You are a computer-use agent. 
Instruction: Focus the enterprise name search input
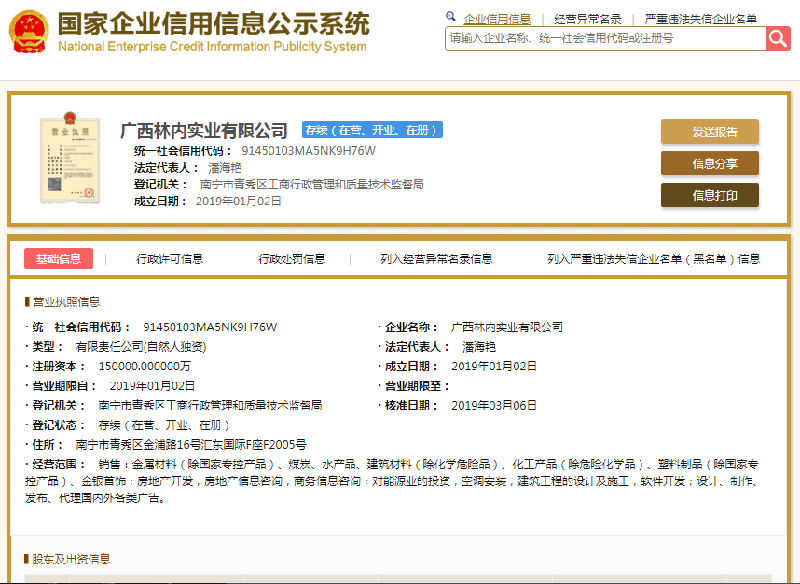(x=605, y=38)
